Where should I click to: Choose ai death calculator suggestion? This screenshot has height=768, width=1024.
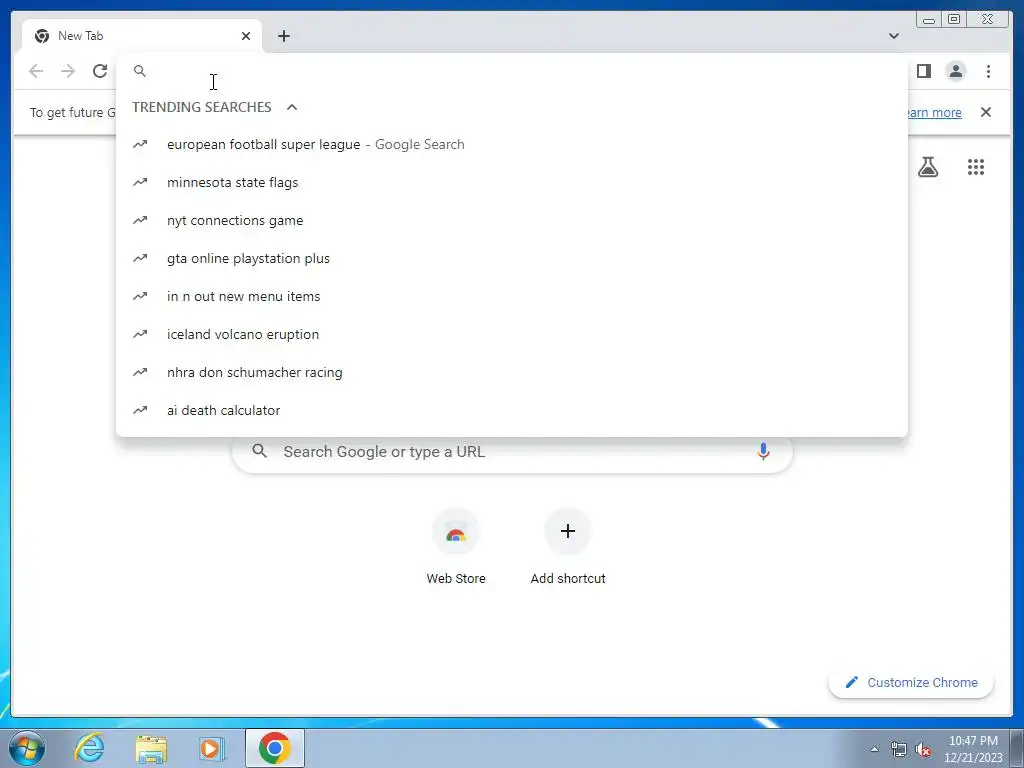point(511,410)
